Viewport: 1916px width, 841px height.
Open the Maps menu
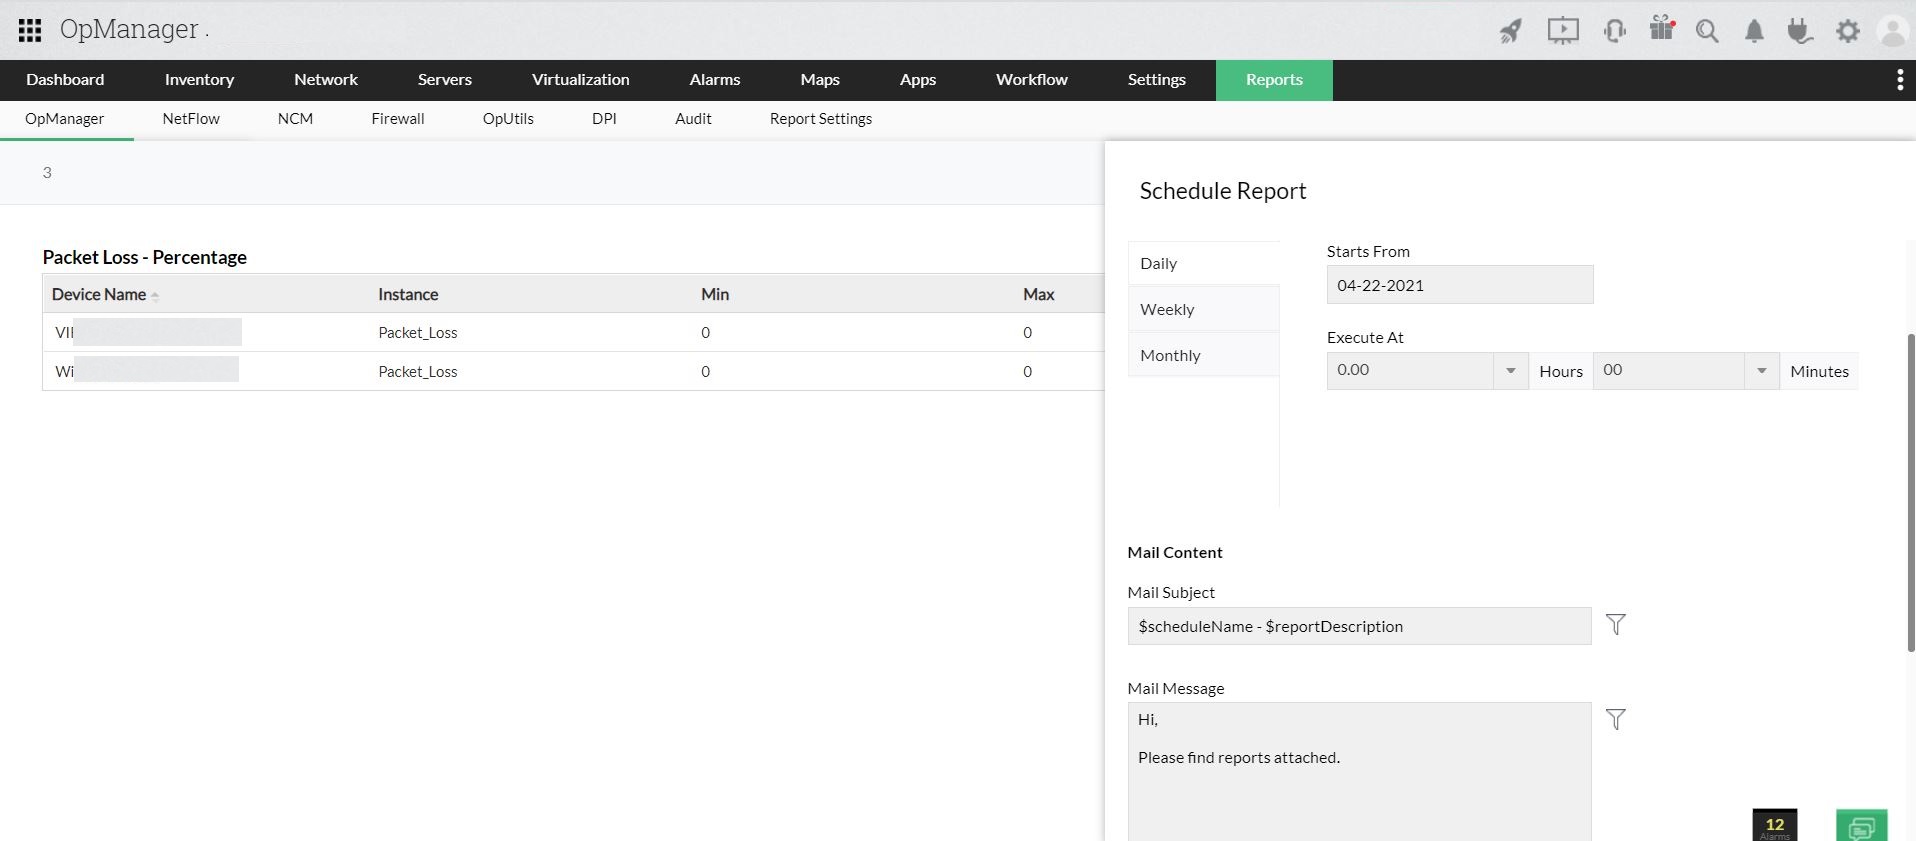coord(820,80)
